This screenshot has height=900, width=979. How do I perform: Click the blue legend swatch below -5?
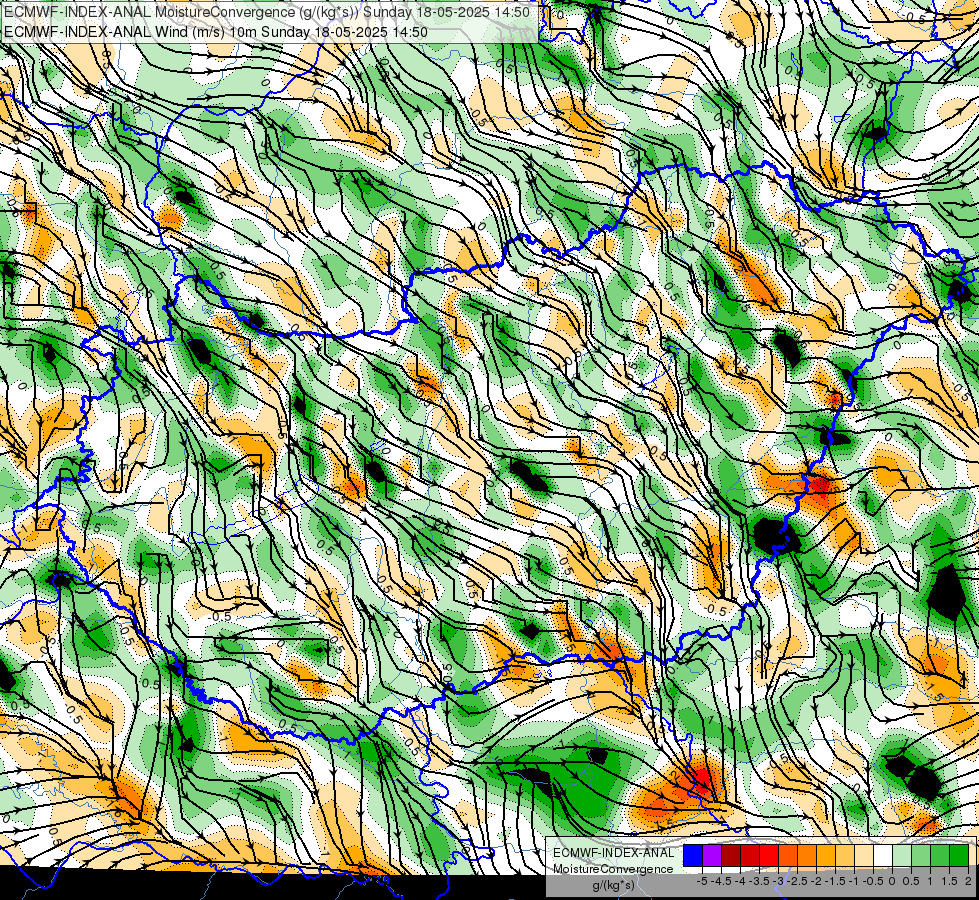693,856
